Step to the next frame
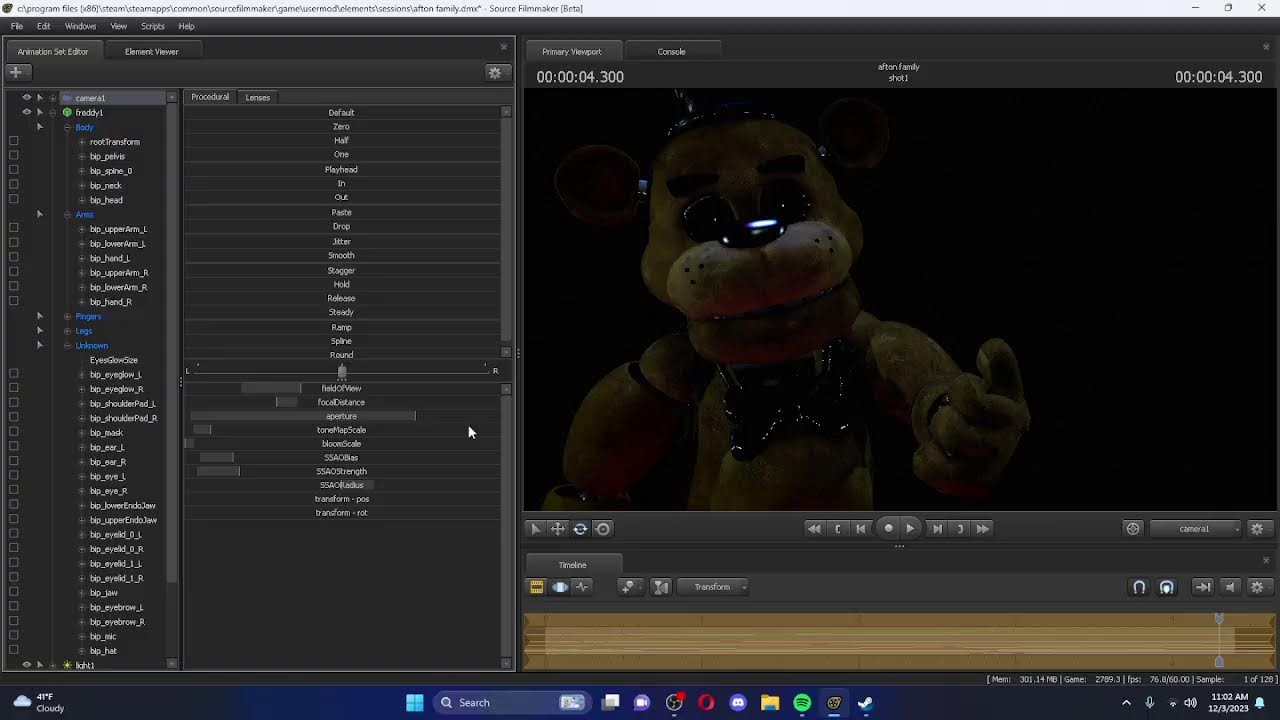The width and height of the screenshot is (1280, 720). (937, 529)
